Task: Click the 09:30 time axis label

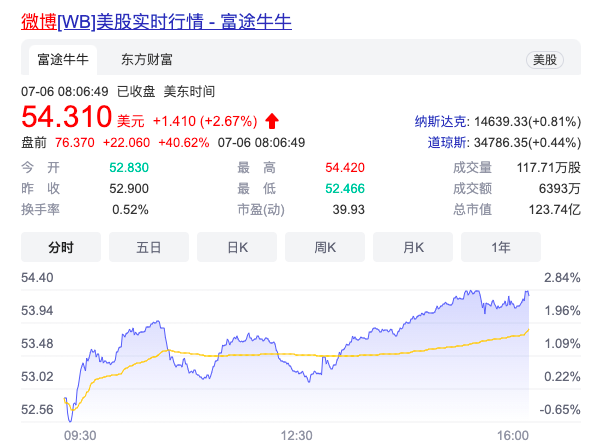Action: 80,434
